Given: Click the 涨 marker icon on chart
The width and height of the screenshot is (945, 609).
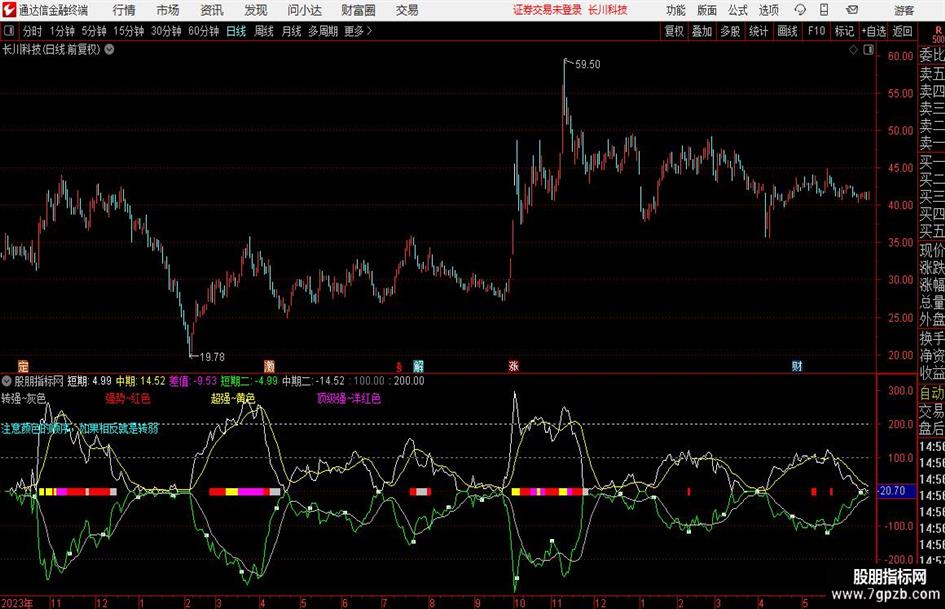Looking at the screenshot, I should 513,366.
